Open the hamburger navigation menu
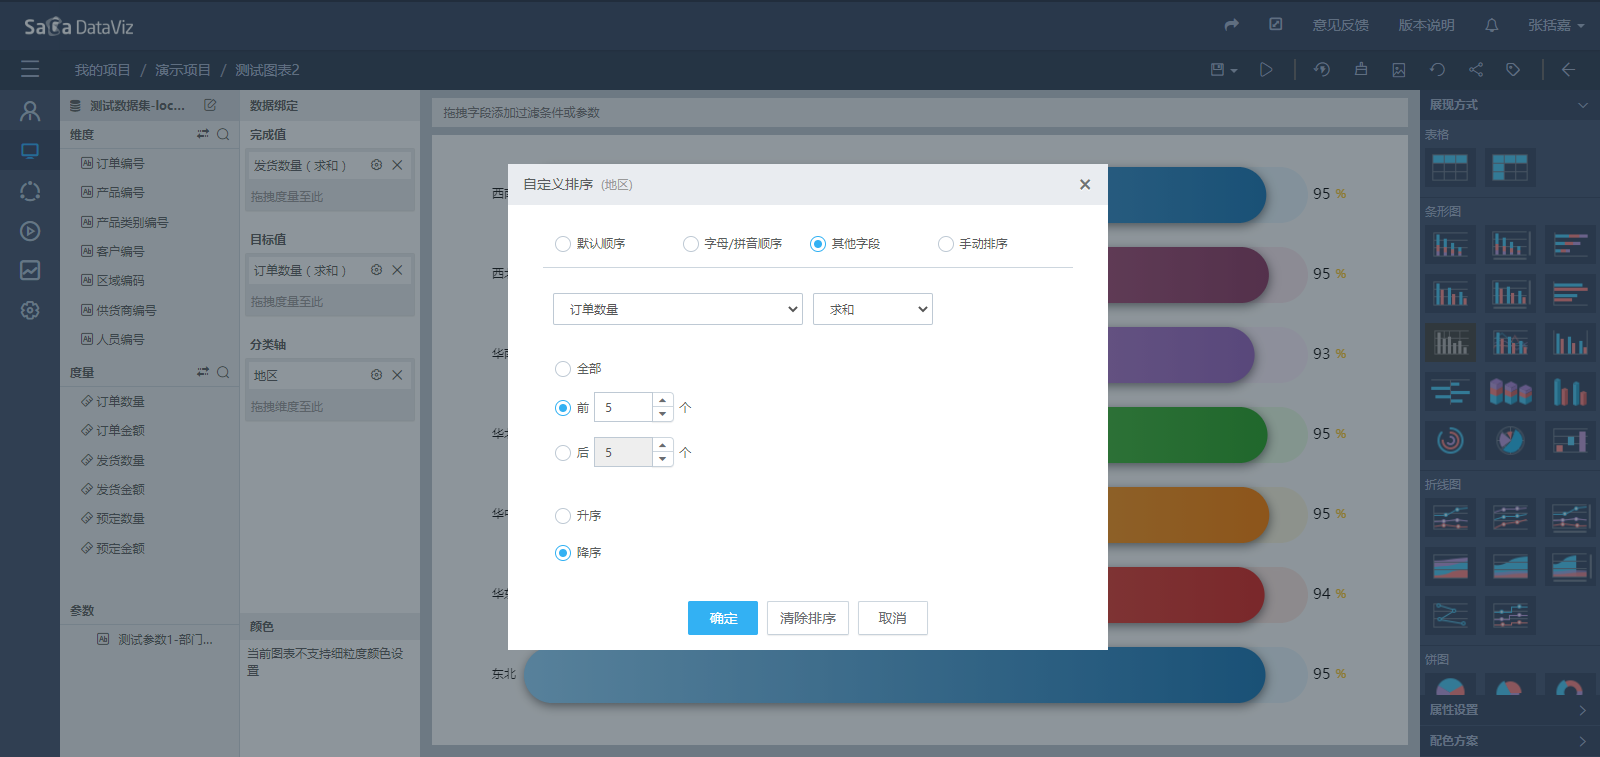 pos(30,69)
